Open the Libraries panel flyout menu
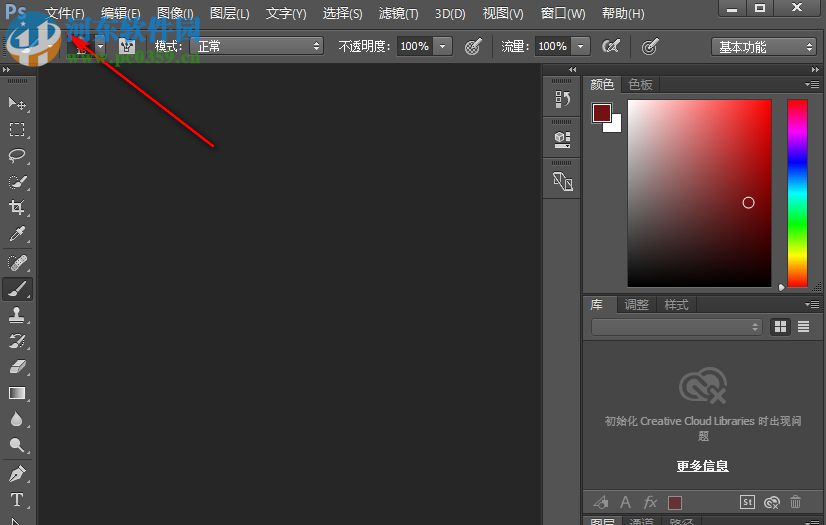 point(812,304)
